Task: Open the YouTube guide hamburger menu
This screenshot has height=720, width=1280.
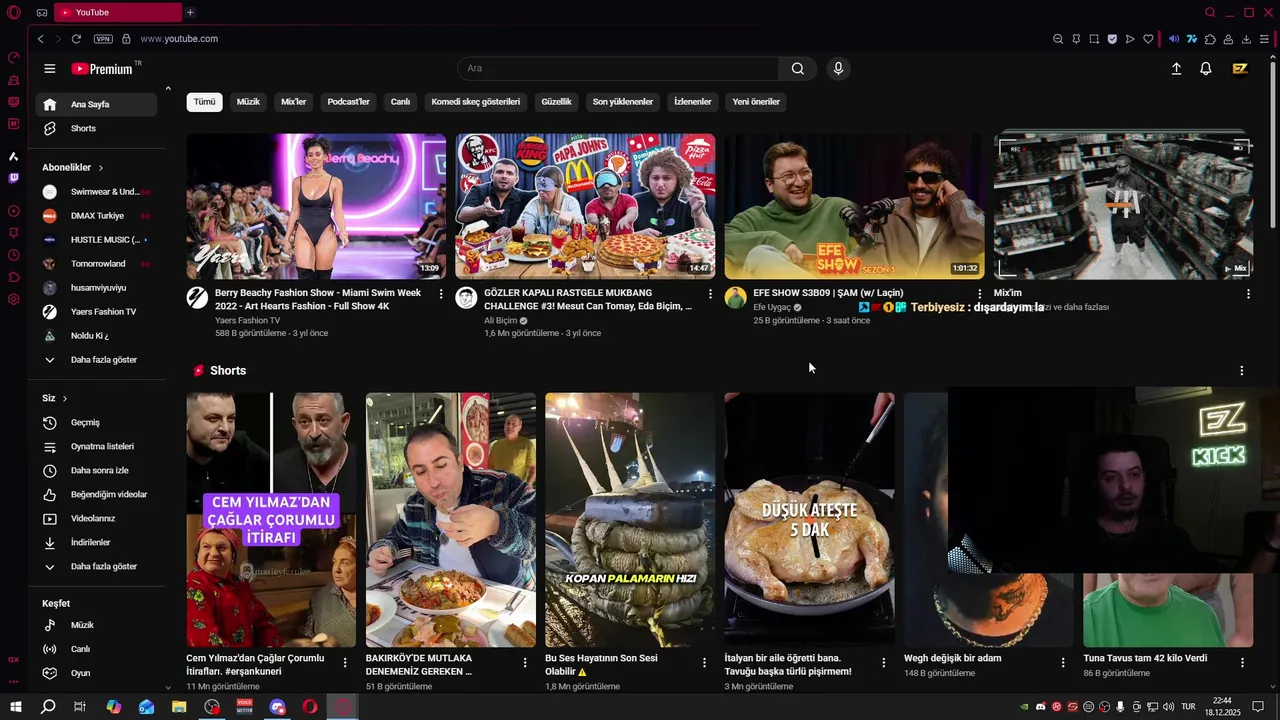Action: click(50, 69)
